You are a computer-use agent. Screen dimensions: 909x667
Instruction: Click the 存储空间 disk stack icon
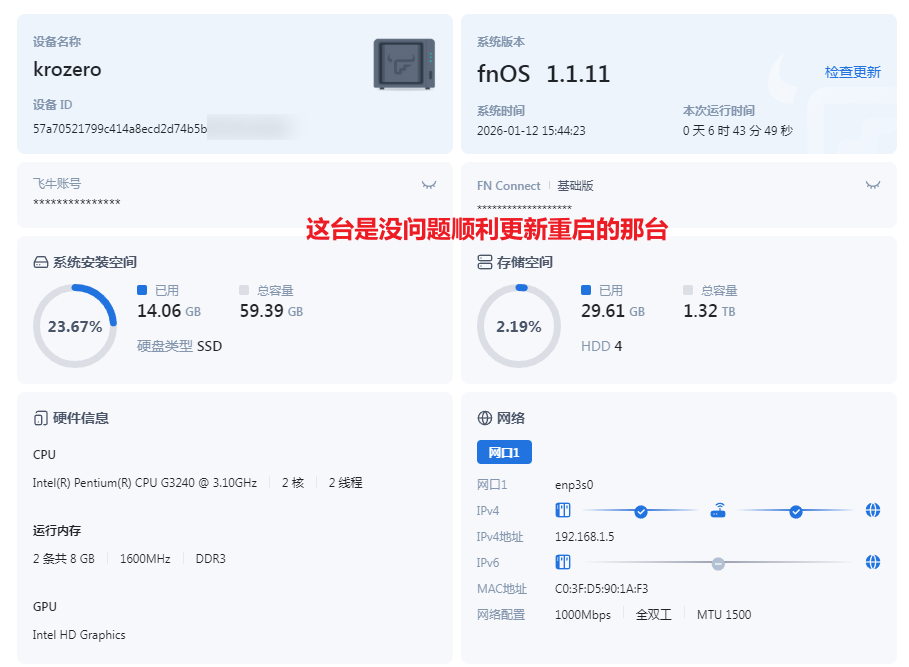coord(485,262)
